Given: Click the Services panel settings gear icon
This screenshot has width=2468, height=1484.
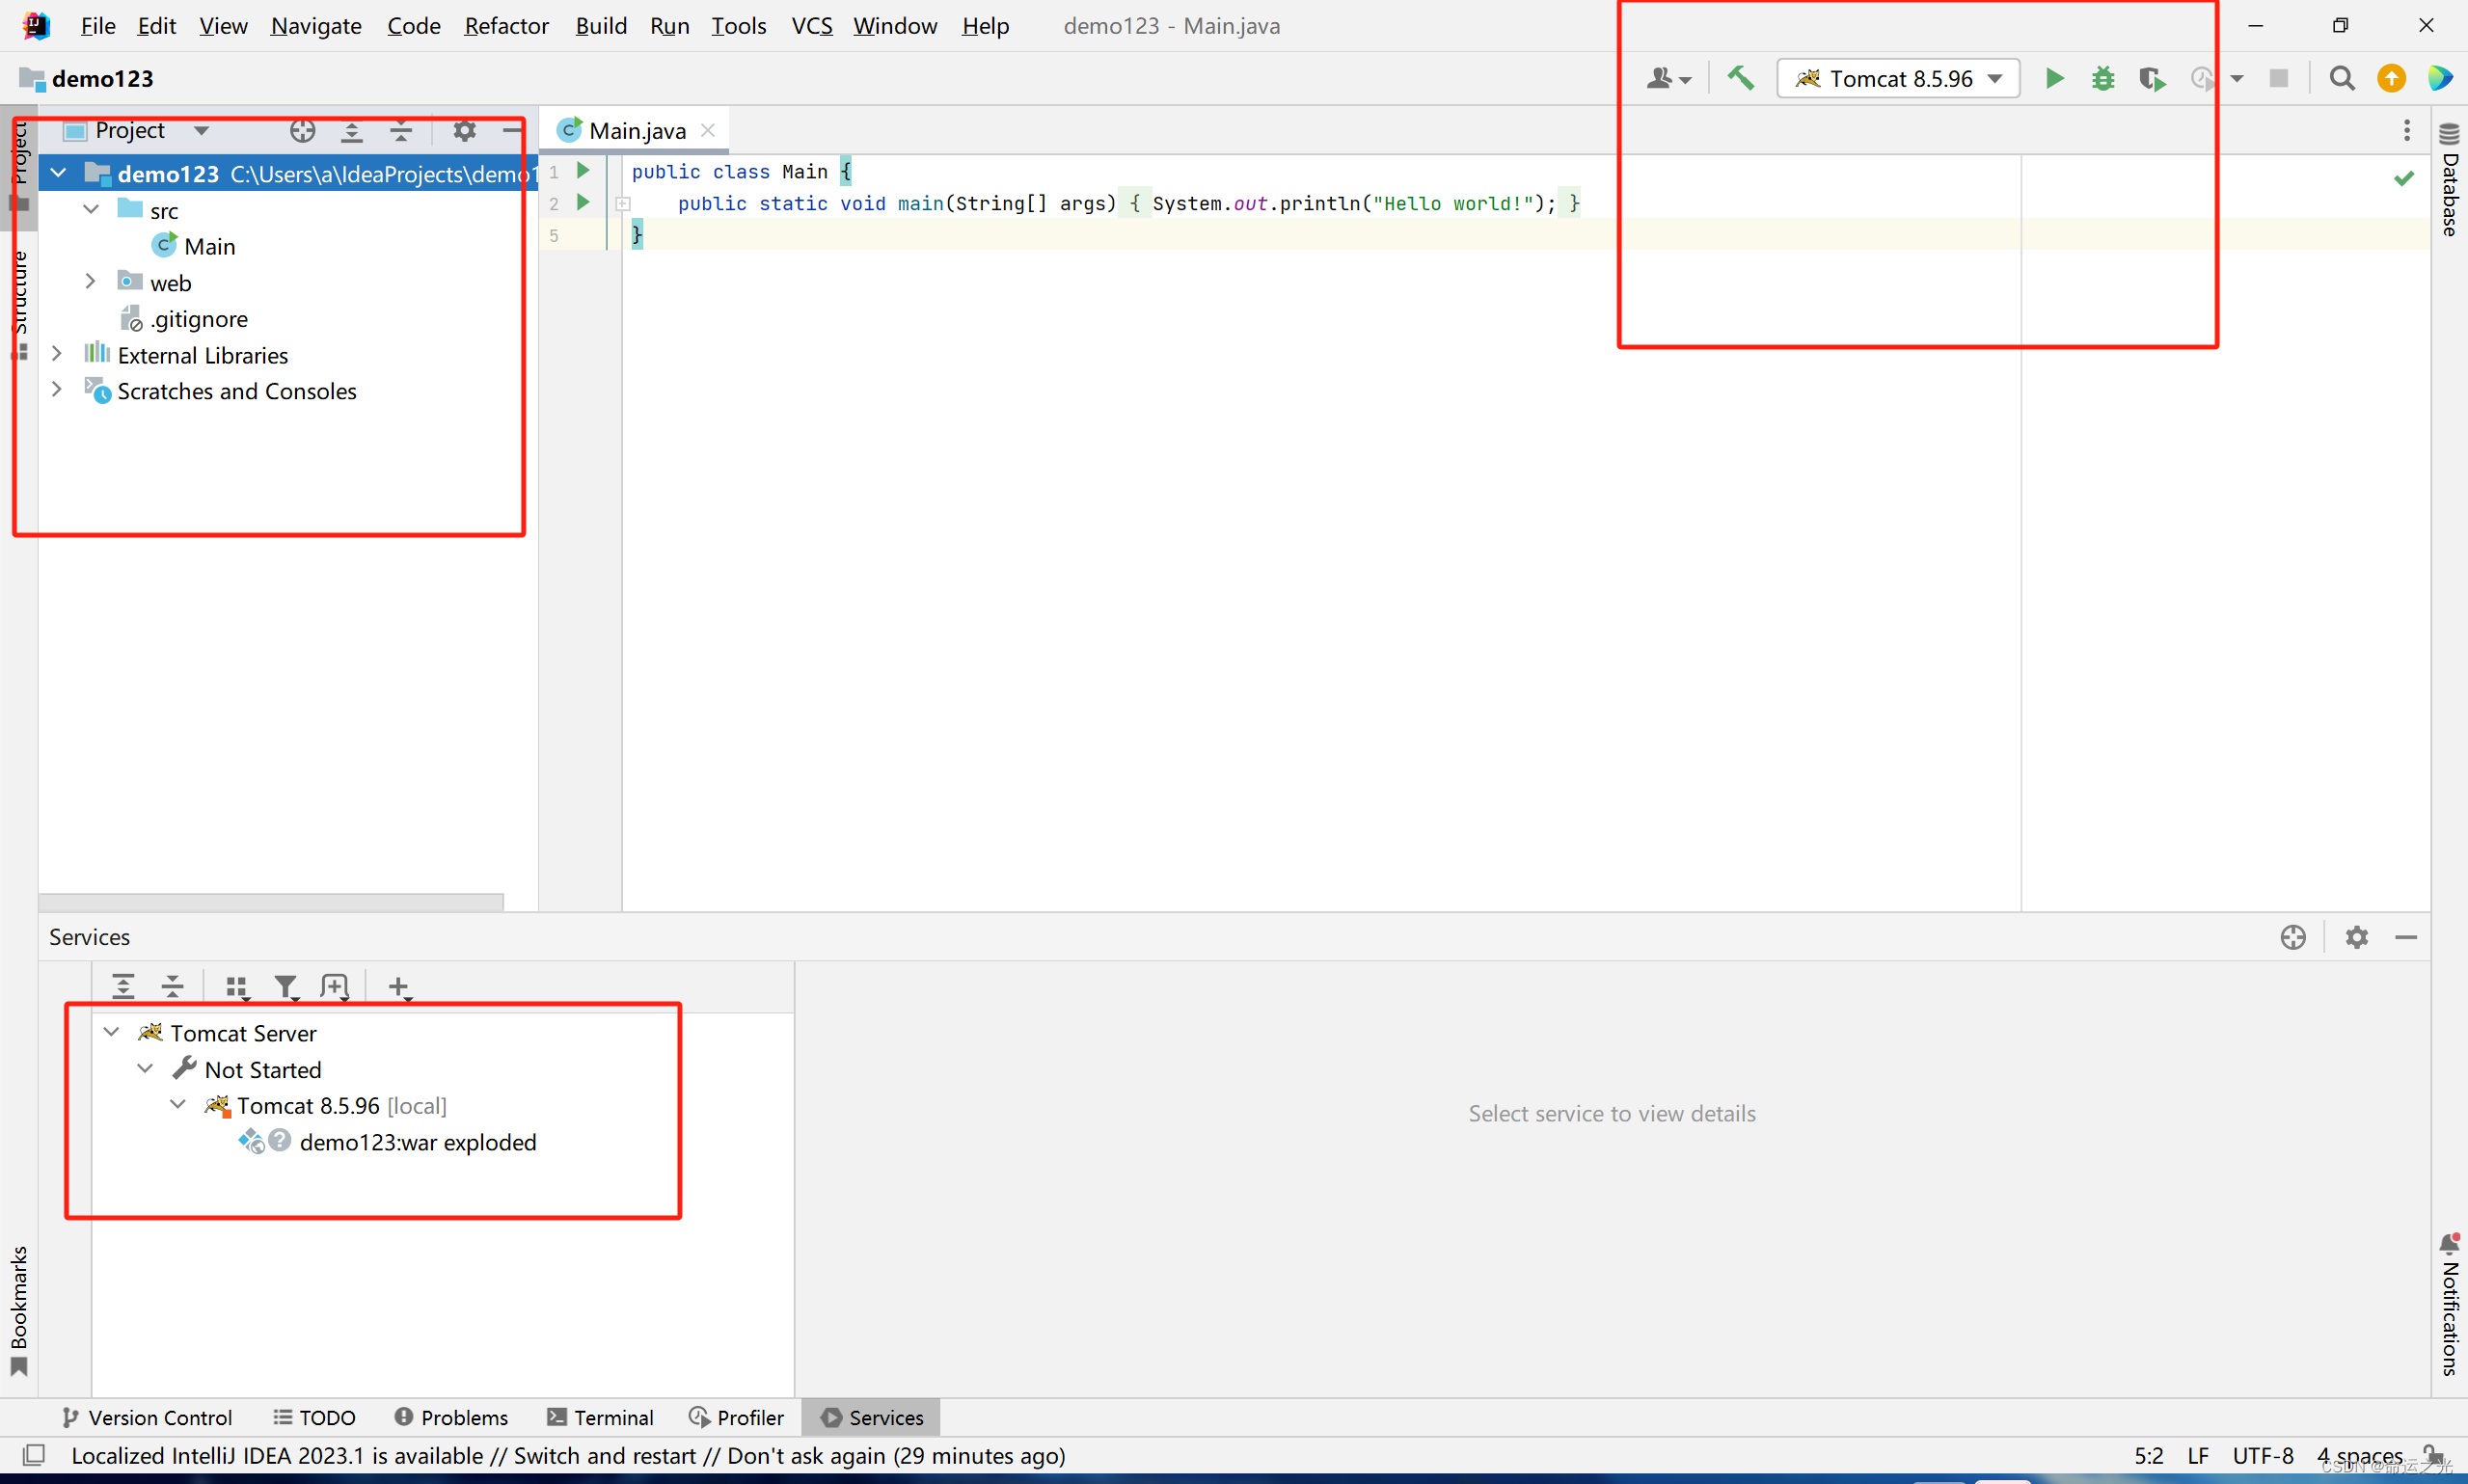Looking at the screenshot, I should 2357,937.
